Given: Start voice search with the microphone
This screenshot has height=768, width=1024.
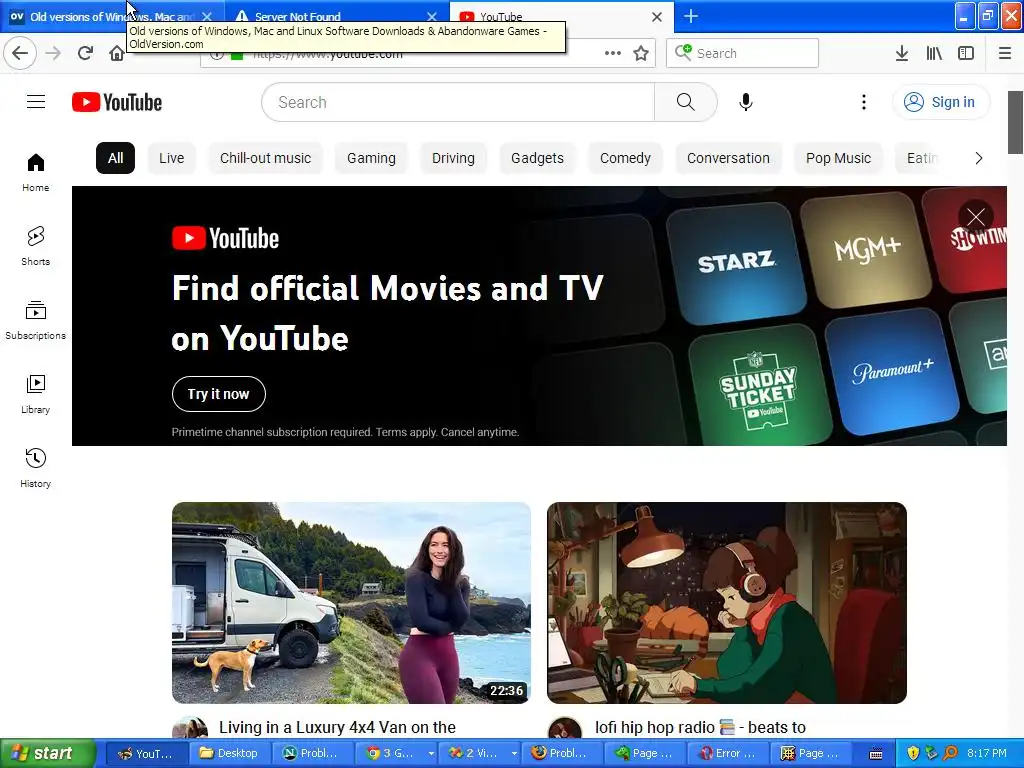Looking at the screenshot, I should [746, 102].
